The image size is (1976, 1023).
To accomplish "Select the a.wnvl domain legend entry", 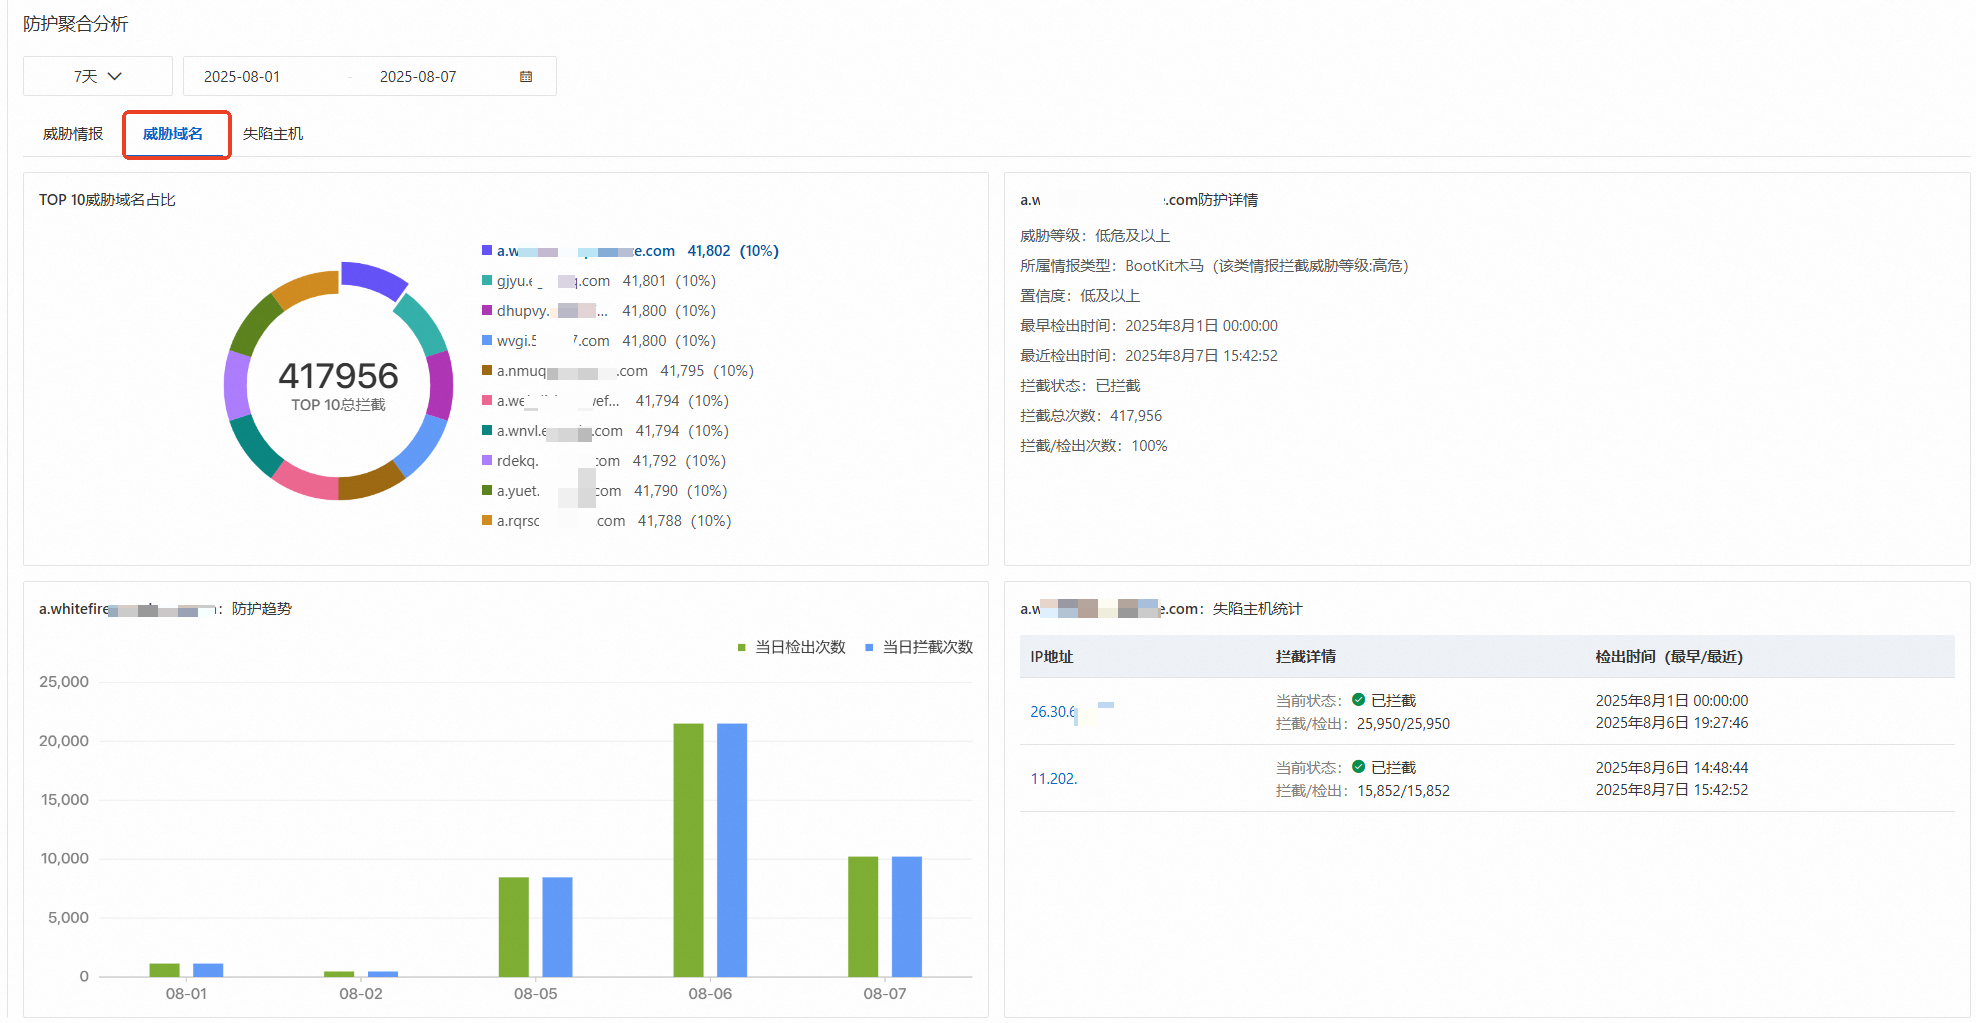I will point(605,431).
